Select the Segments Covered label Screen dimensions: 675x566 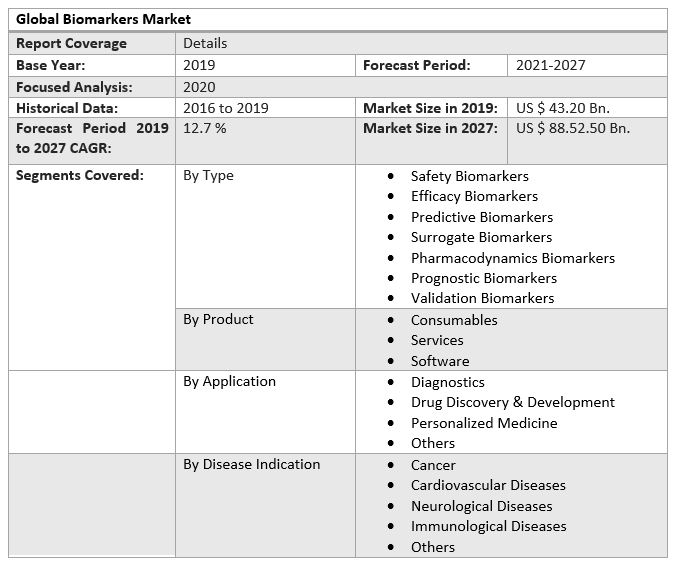[x=80, y=175]
